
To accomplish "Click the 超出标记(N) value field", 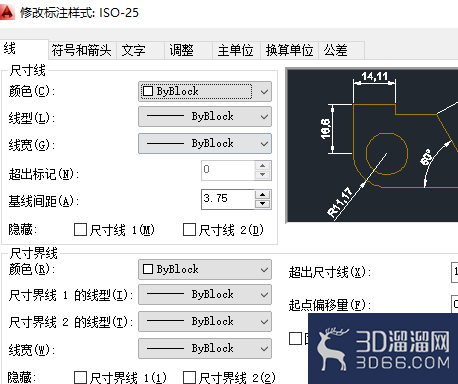I will tap(228, 170).
